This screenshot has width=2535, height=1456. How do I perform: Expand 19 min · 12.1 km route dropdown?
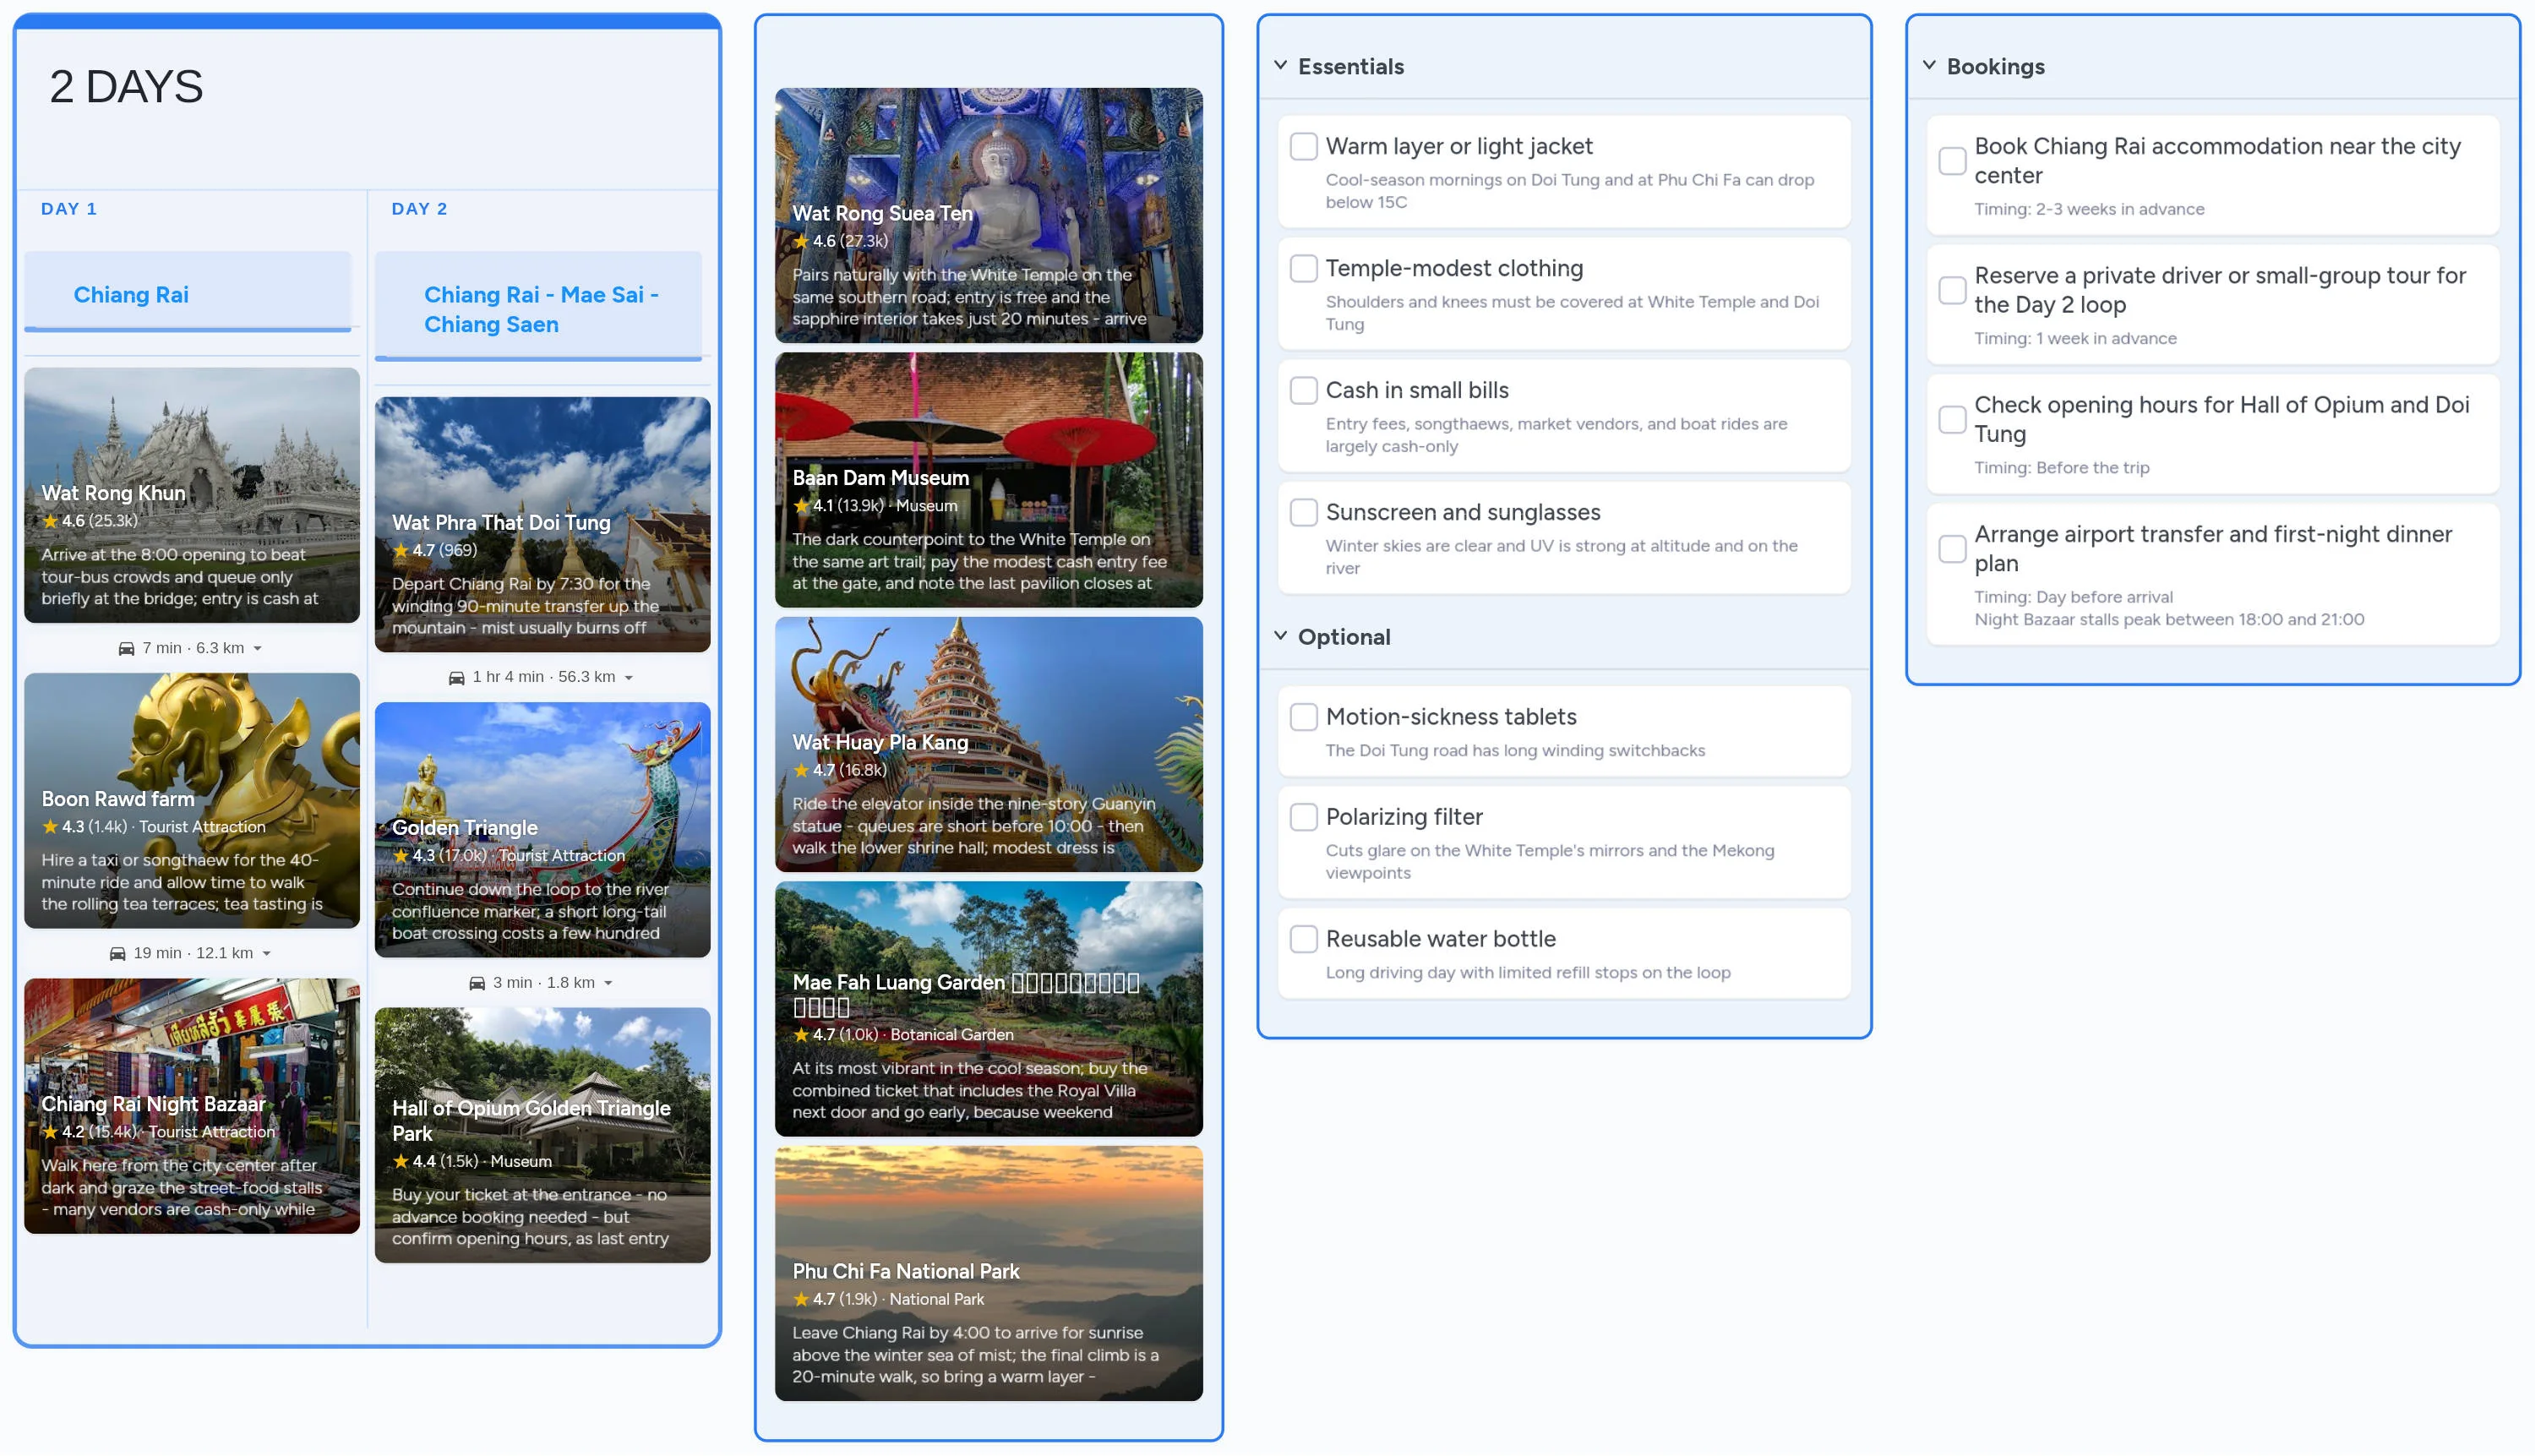coord(267,954)
